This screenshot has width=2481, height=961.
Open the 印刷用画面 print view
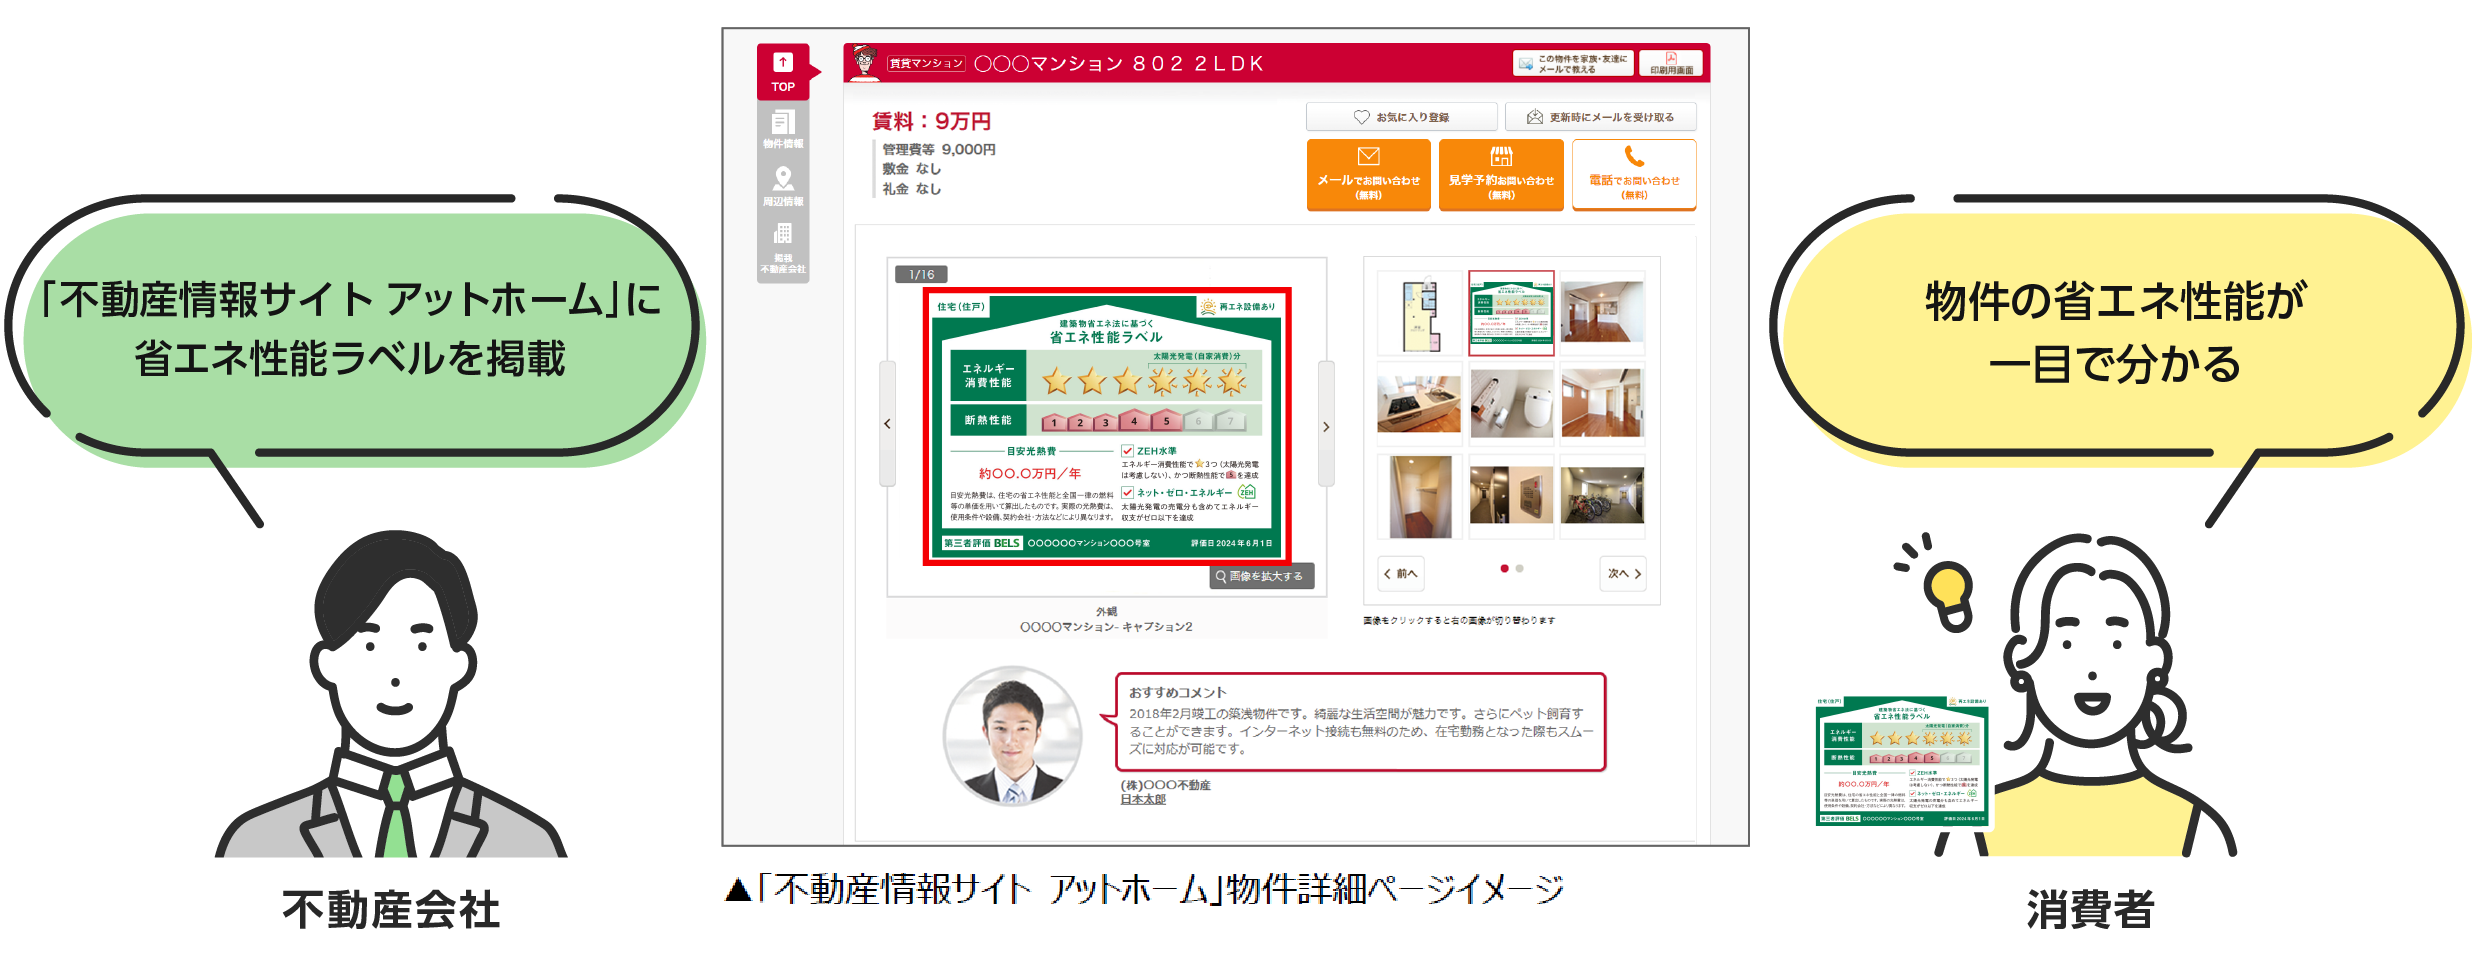pos(1671,63)
